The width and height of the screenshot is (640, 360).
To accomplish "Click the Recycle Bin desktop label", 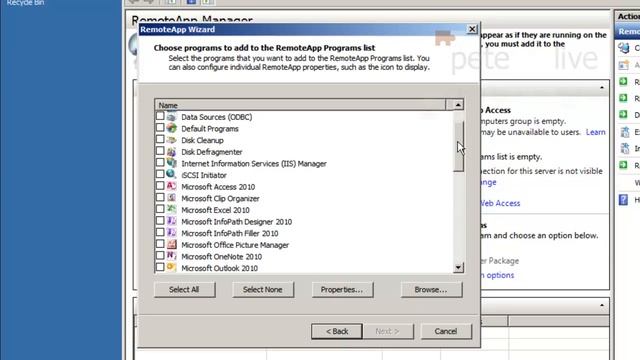I will coord(25,3).
